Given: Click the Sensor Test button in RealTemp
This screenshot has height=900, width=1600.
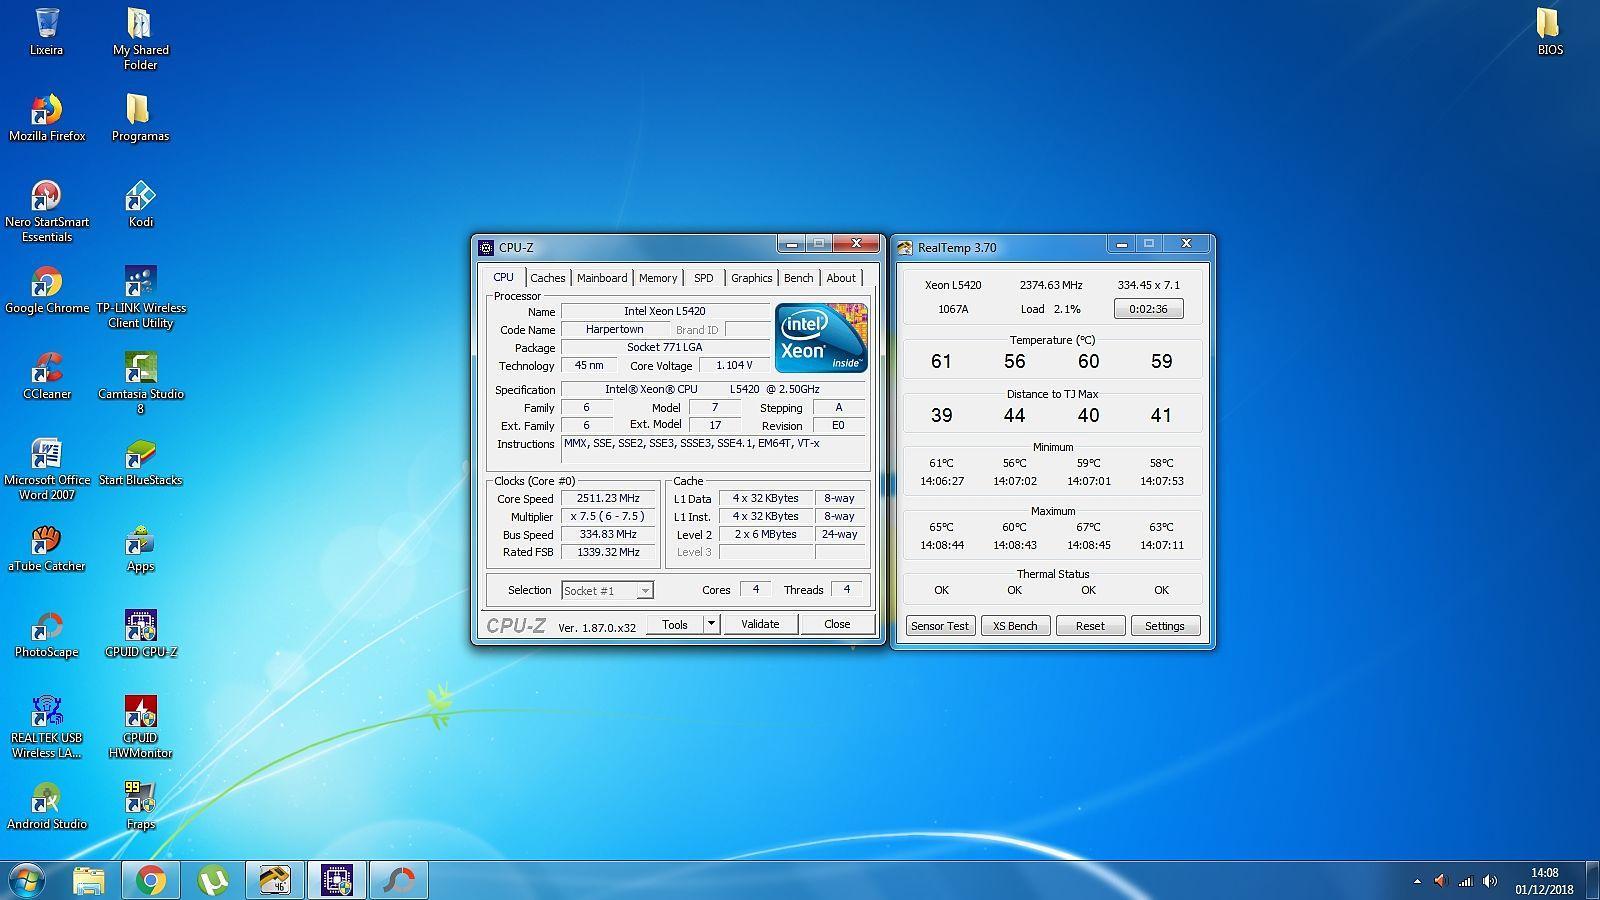Looking at the screenshot, I should pyautogui.click(x=940, y=626).
